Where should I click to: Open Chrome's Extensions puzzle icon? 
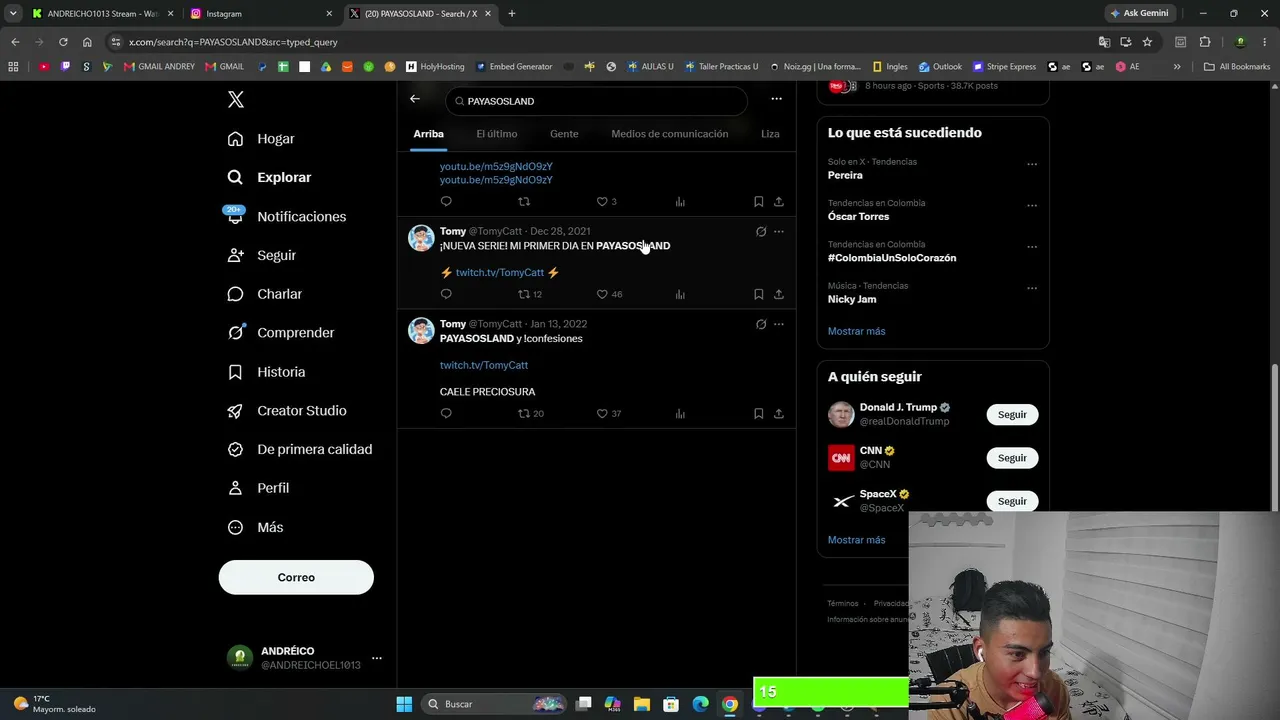1204,42
